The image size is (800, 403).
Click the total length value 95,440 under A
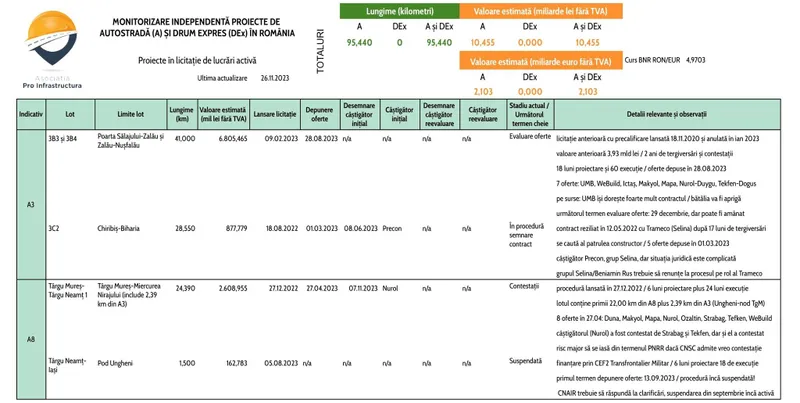360,43
